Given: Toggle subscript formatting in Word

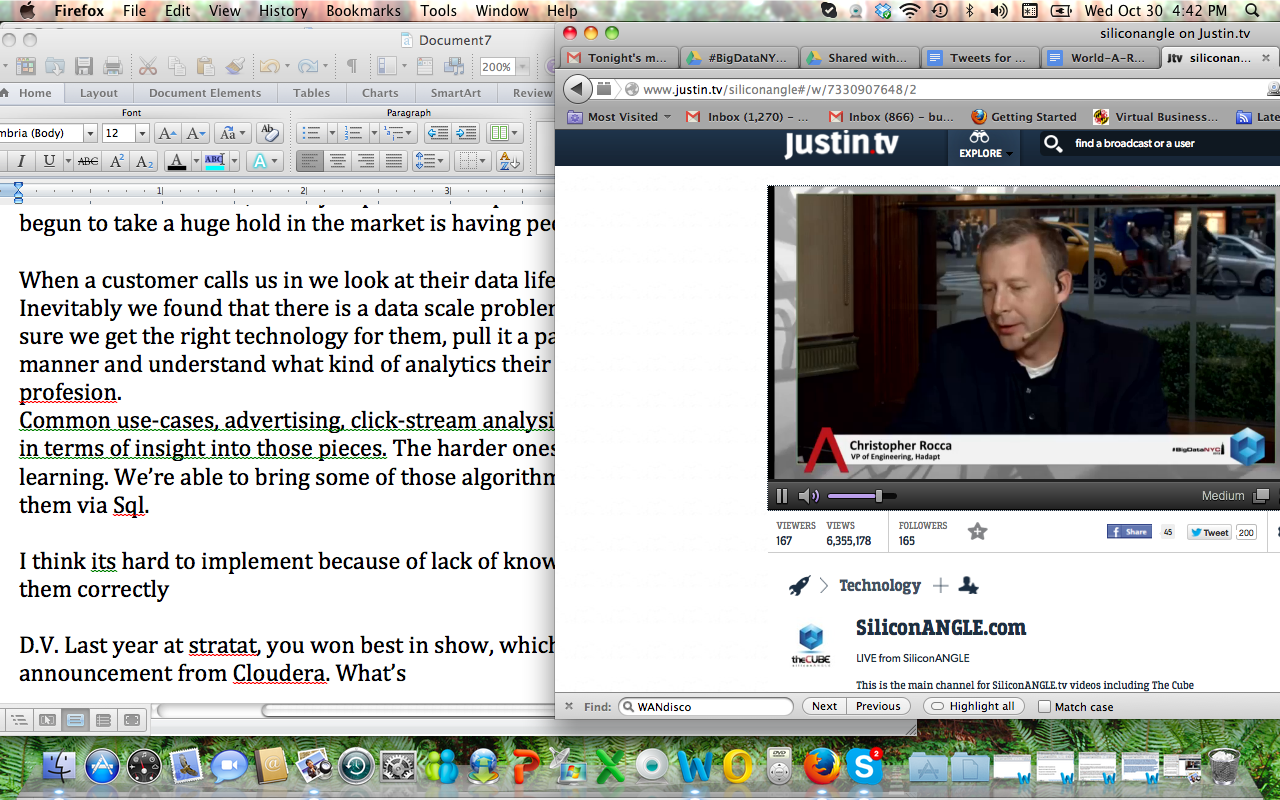Looking at the screenshot, I should point(145,161).
